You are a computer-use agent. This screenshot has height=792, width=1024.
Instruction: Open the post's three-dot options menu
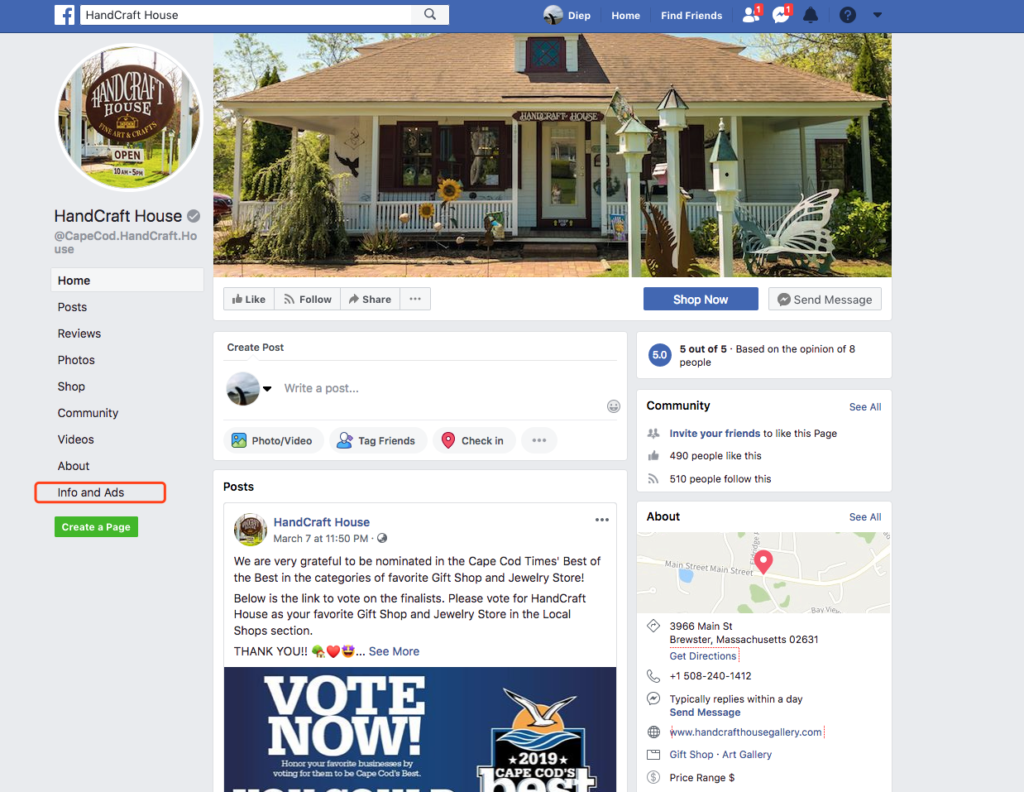601,520
